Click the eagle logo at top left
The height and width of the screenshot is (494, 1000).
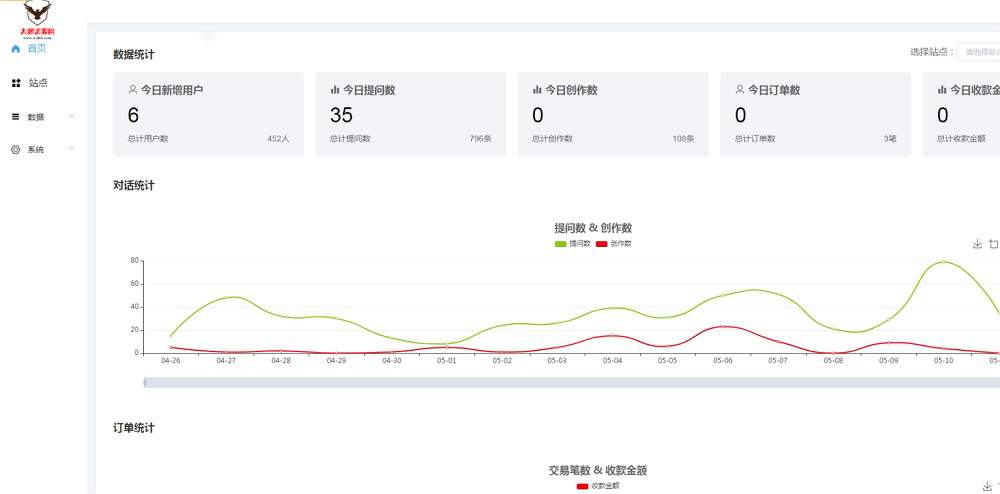(38, 16)
